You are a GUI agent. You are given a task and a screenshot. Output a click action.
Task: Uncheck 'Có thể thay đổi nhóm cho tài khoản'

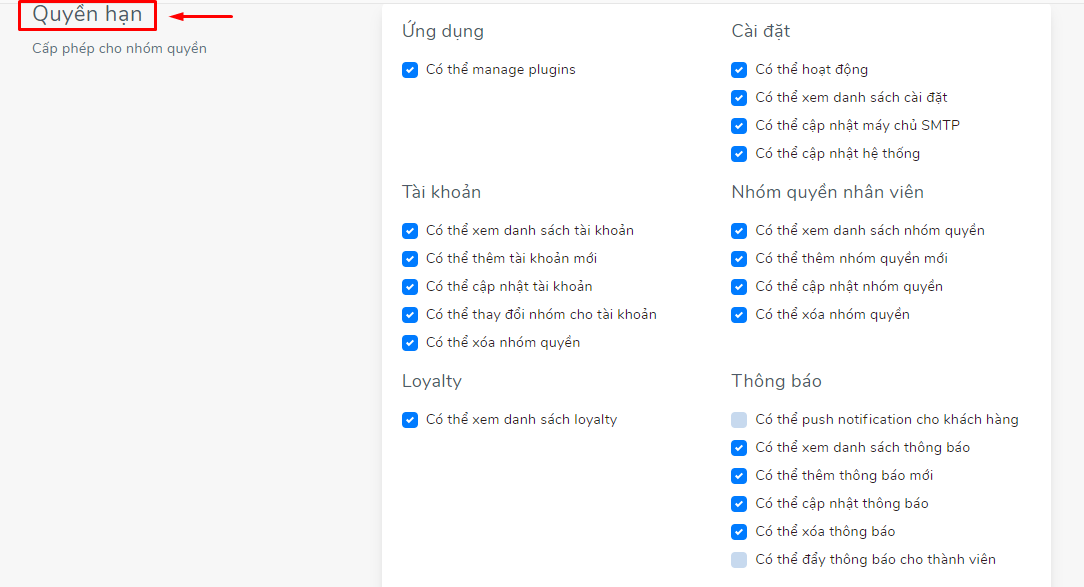(410, 315)
